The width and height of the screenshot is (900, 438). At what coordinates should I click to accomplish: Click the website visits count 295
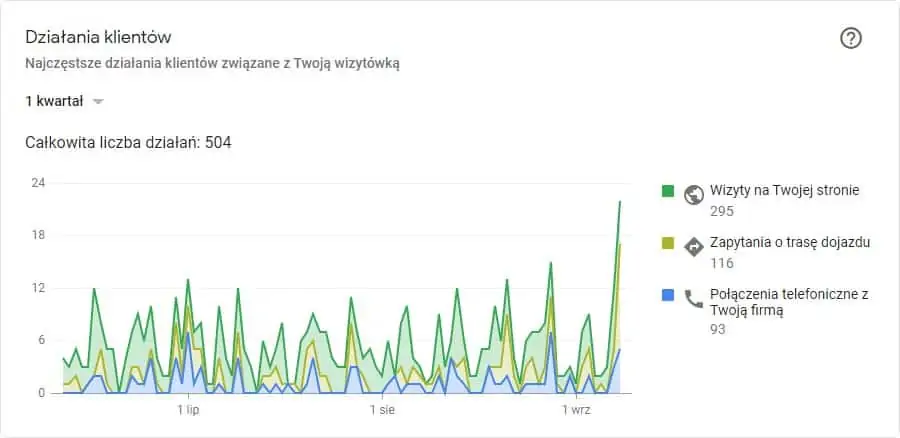click(x=722, y=211)
